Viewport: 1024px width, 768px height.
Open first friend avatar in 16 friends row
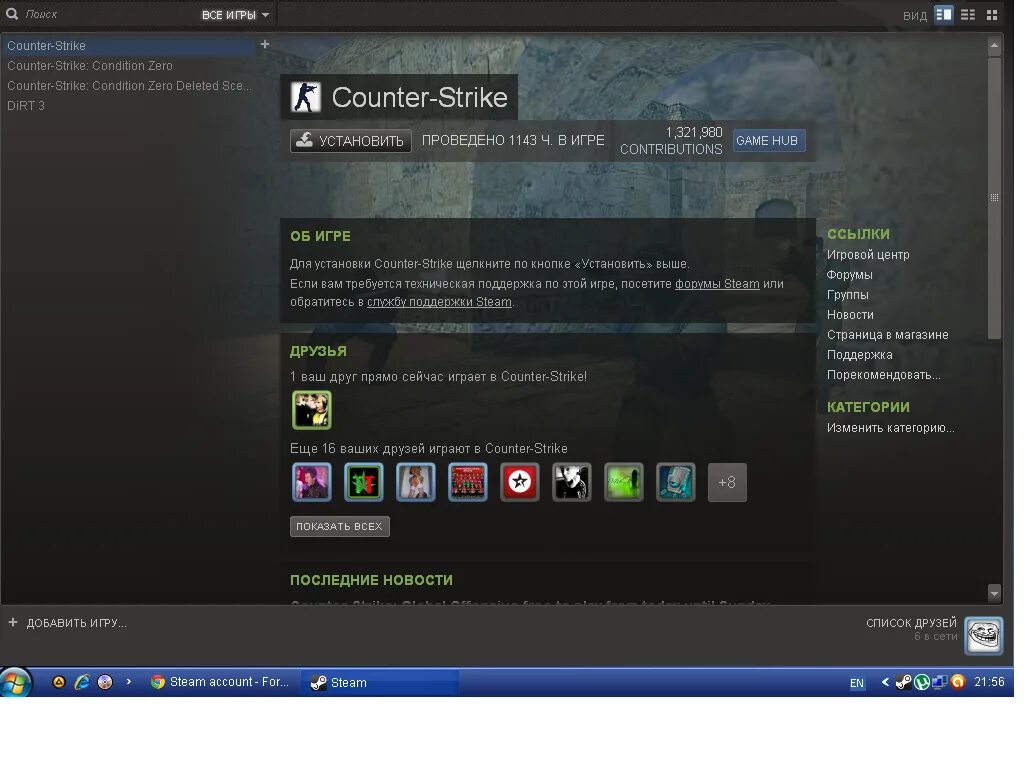(x=312, y=482)
